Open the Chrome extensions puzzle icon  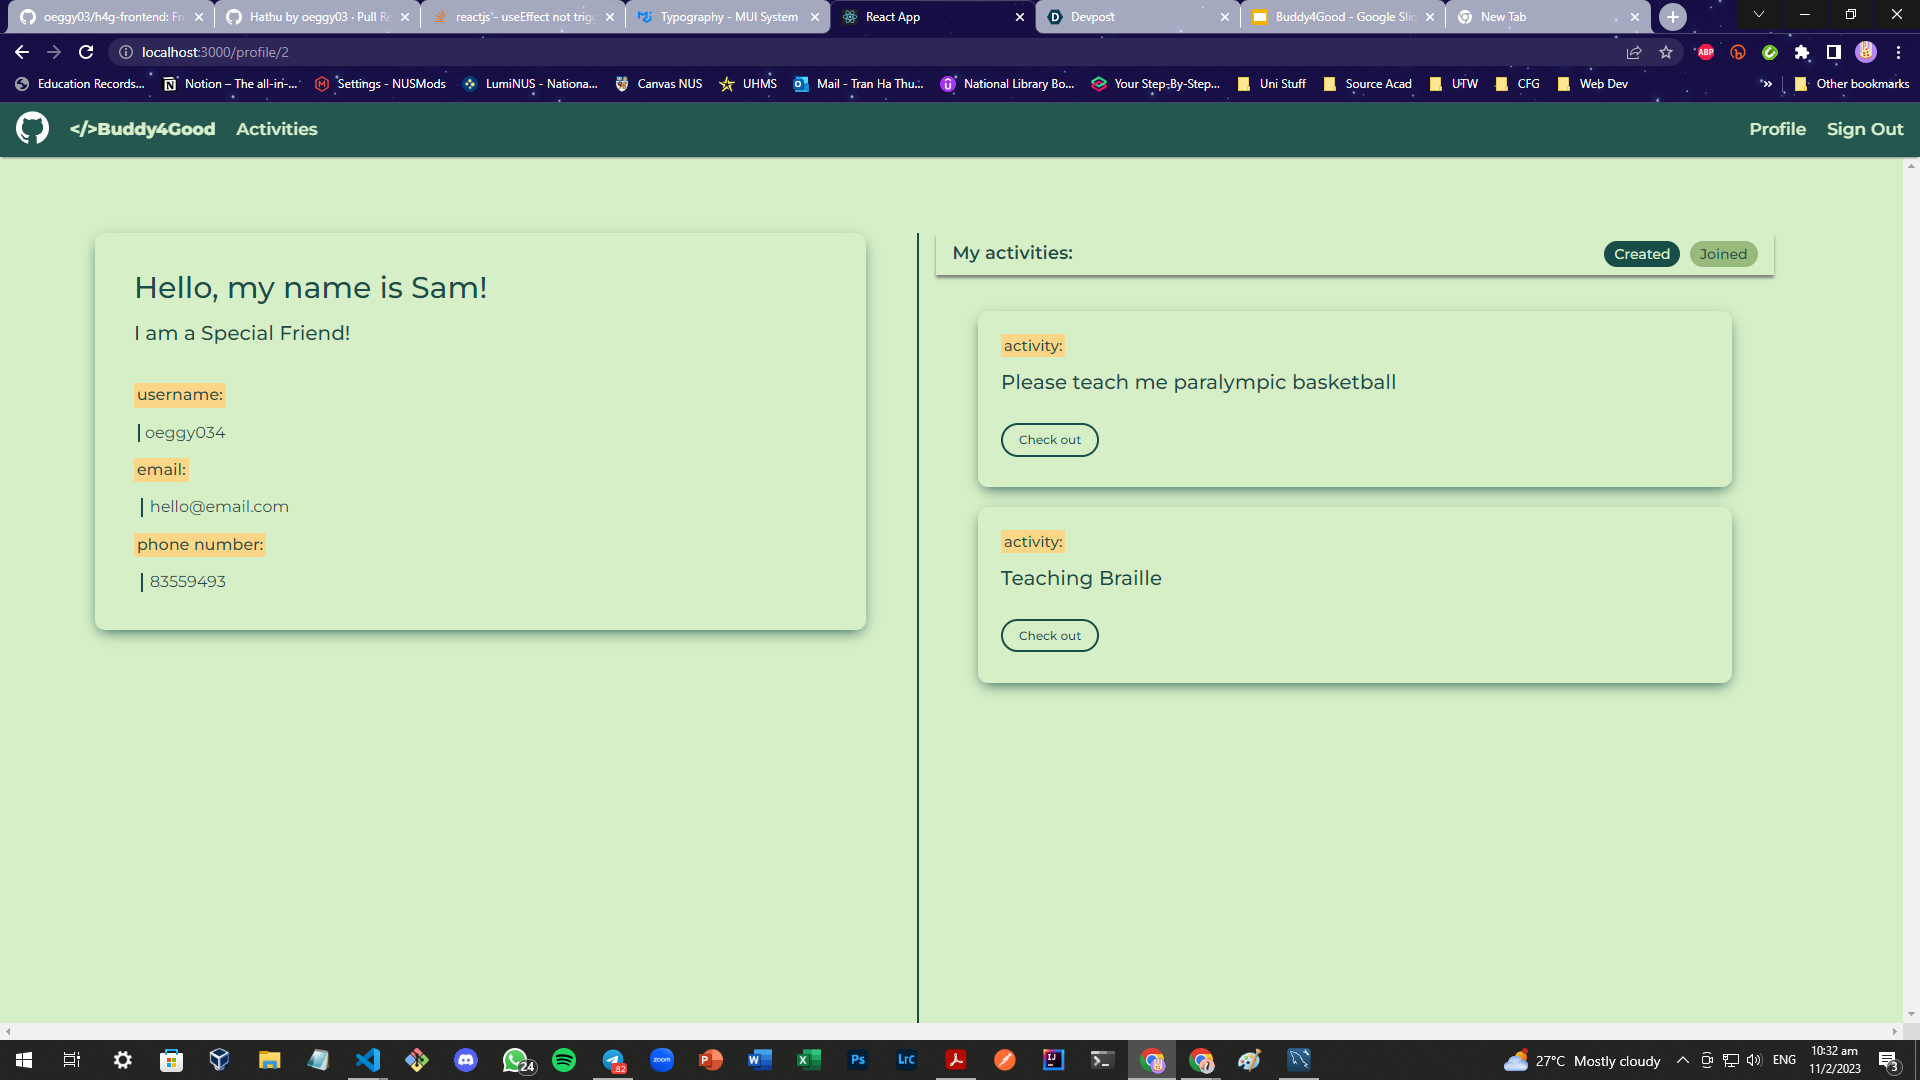point(1802,52)
